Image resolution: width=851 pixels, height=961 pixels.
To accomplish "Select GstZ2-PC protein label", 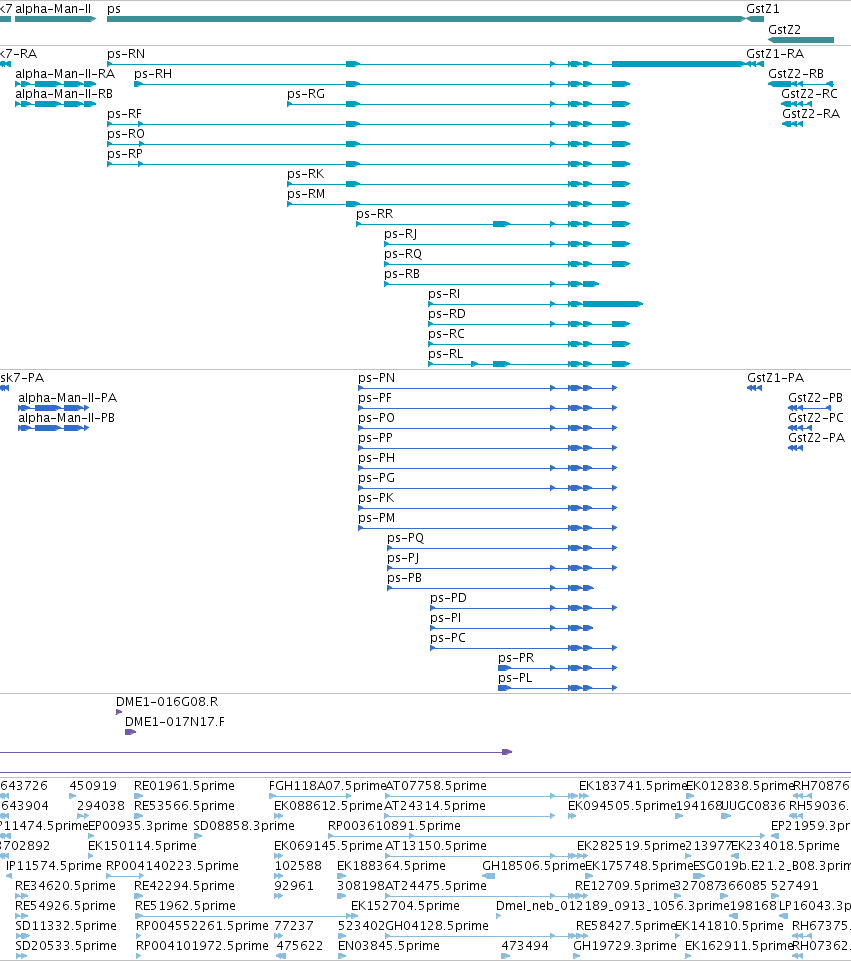I will pos(816,418).
